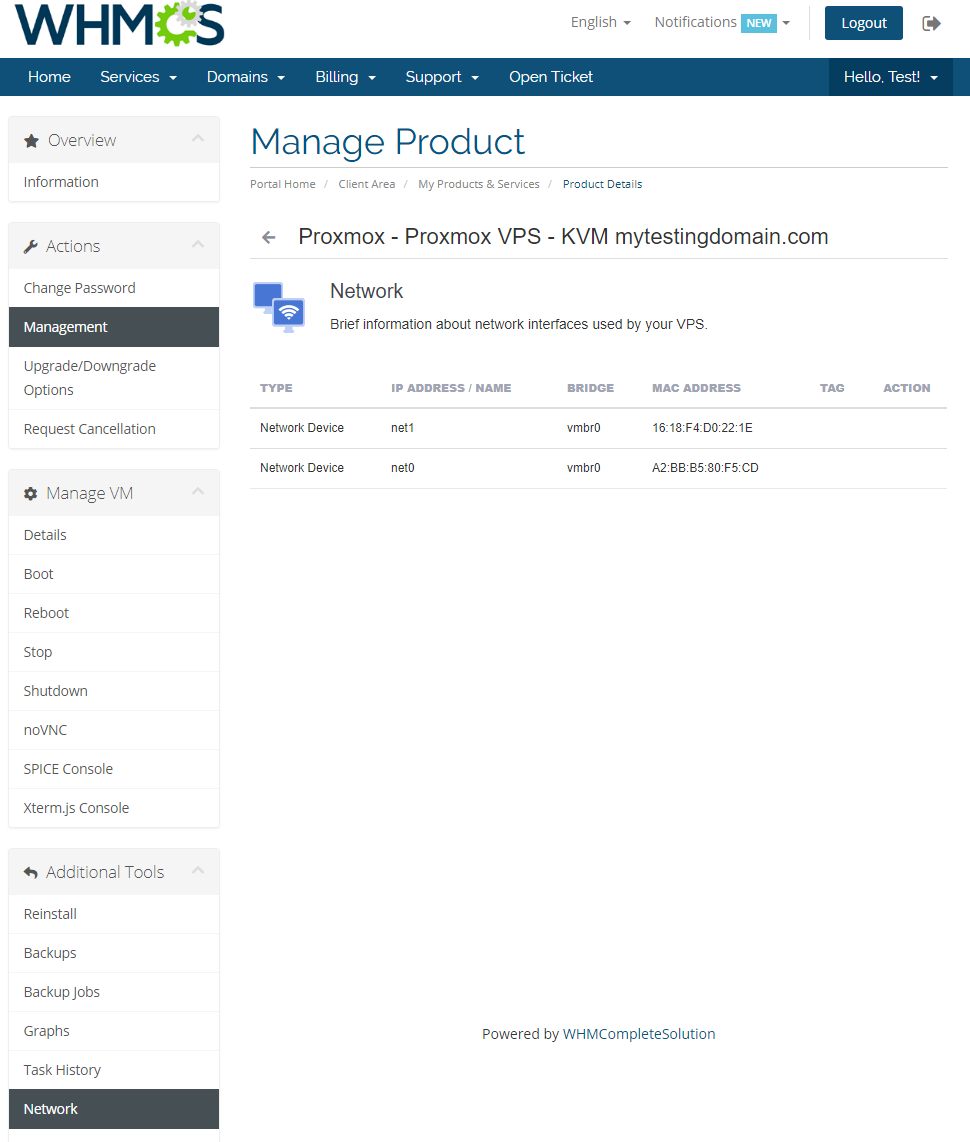Click Request Cancellation
This screenshot has width=970, height=1142.
point(114,429)
